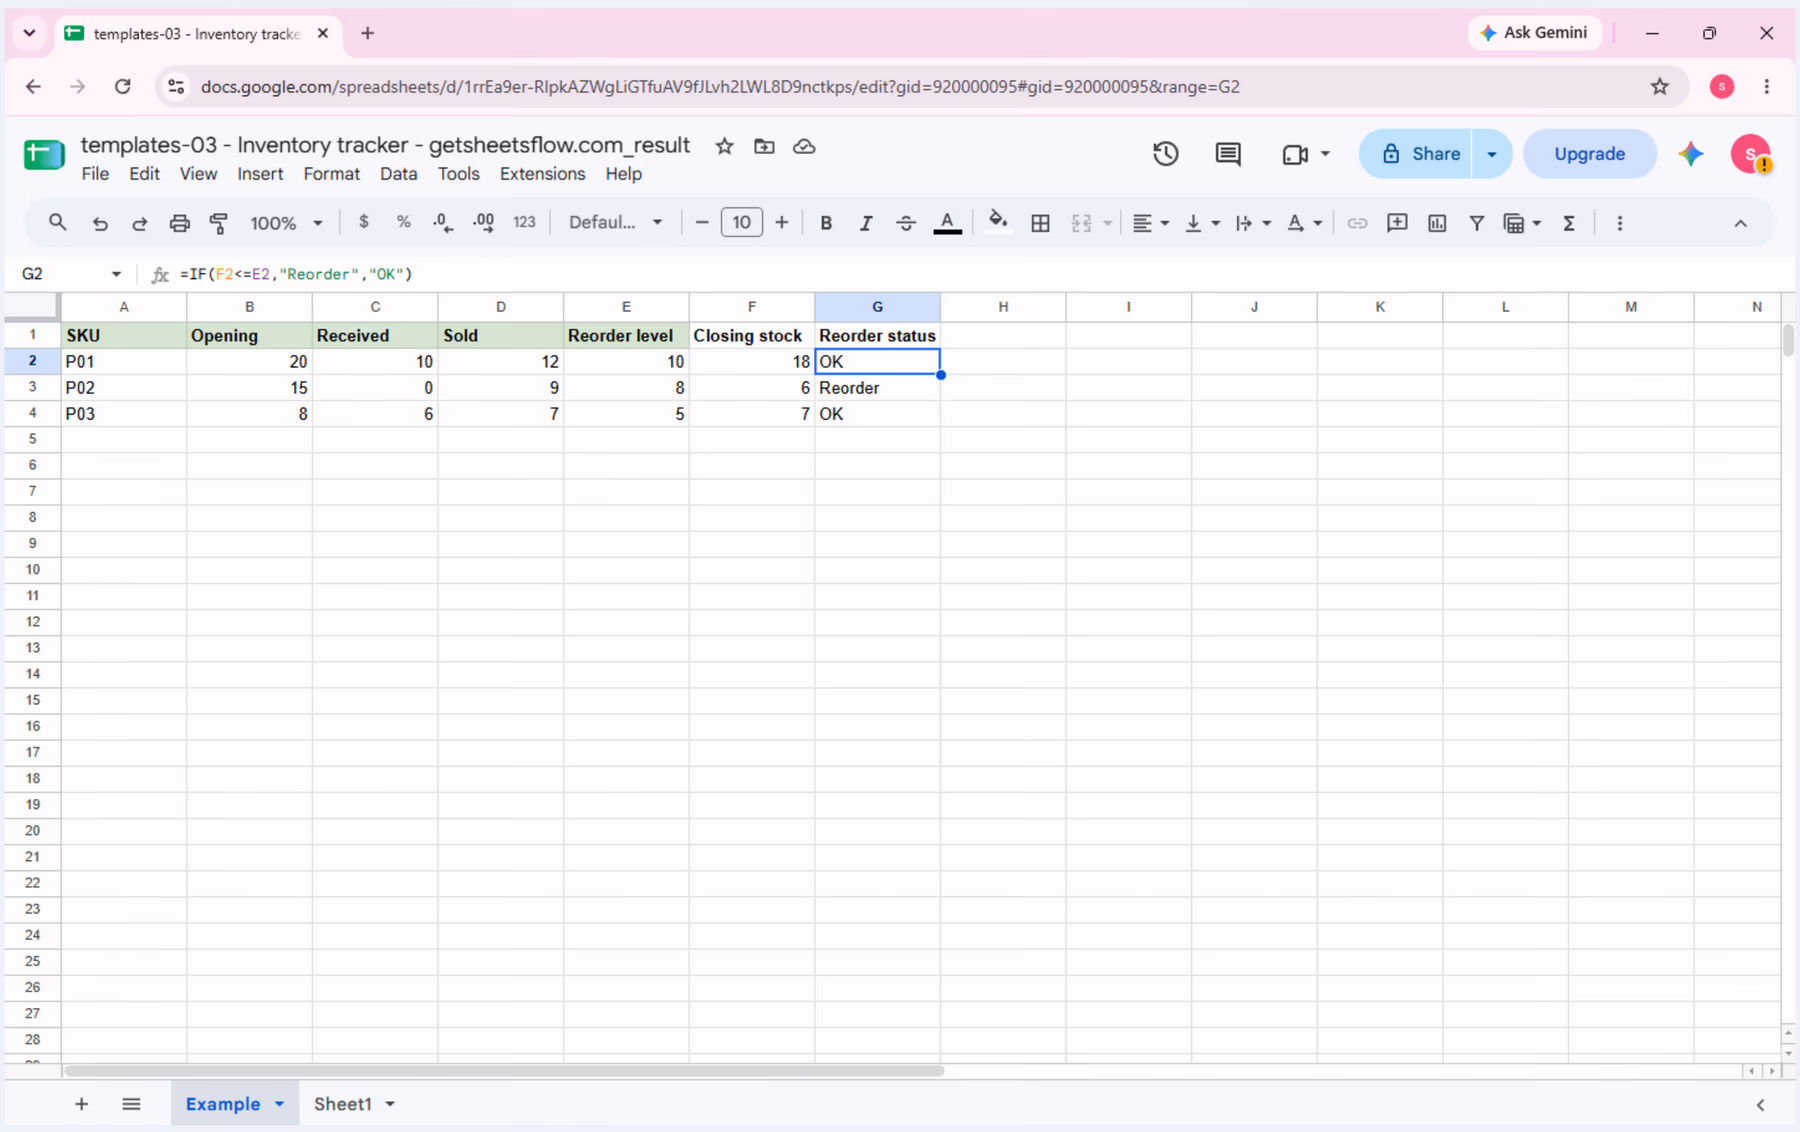Image resolution: width=1800 pixels, height=1132 pixels.
Task: Open the text color picker
Action: [x=947, y=223]
